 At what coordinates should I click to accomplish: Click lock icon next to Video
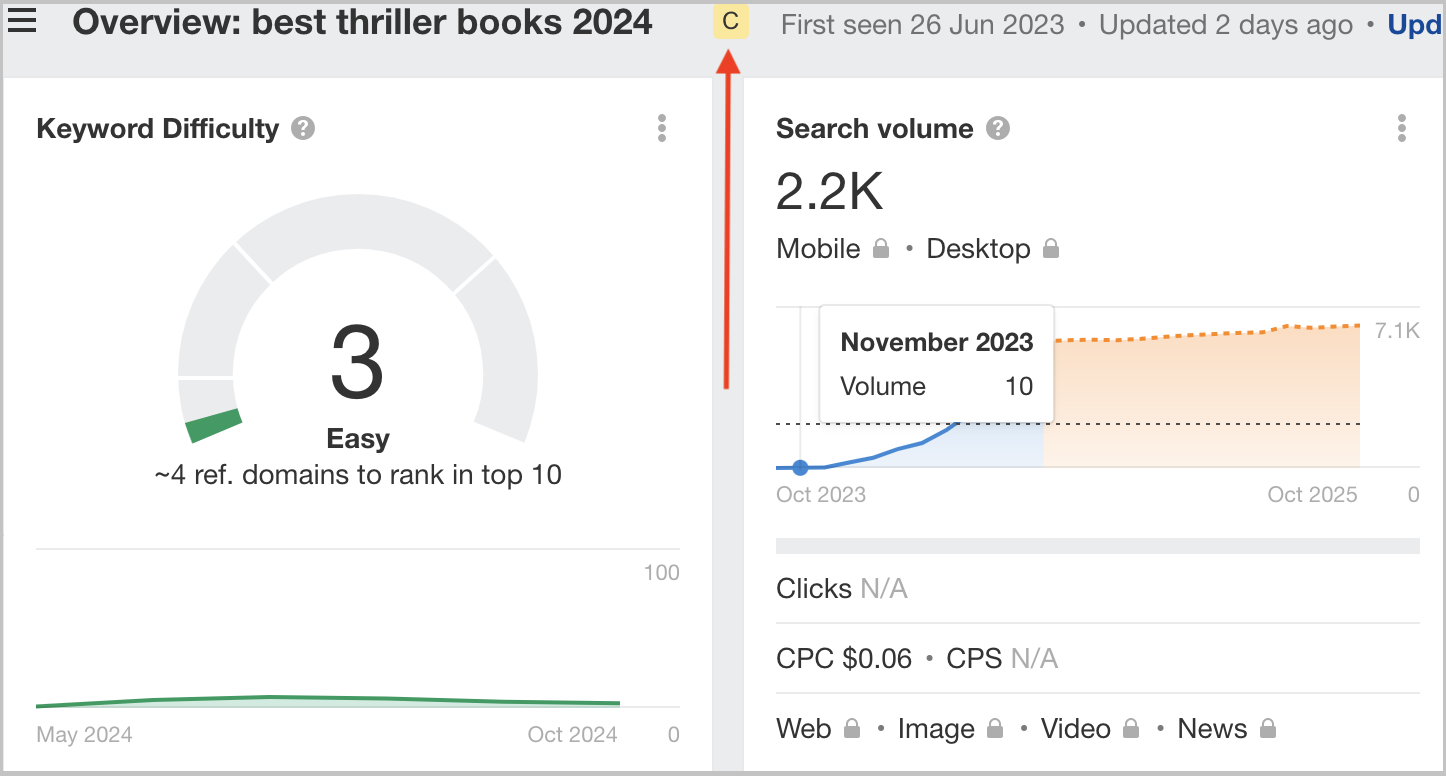tap(1131, 729)
